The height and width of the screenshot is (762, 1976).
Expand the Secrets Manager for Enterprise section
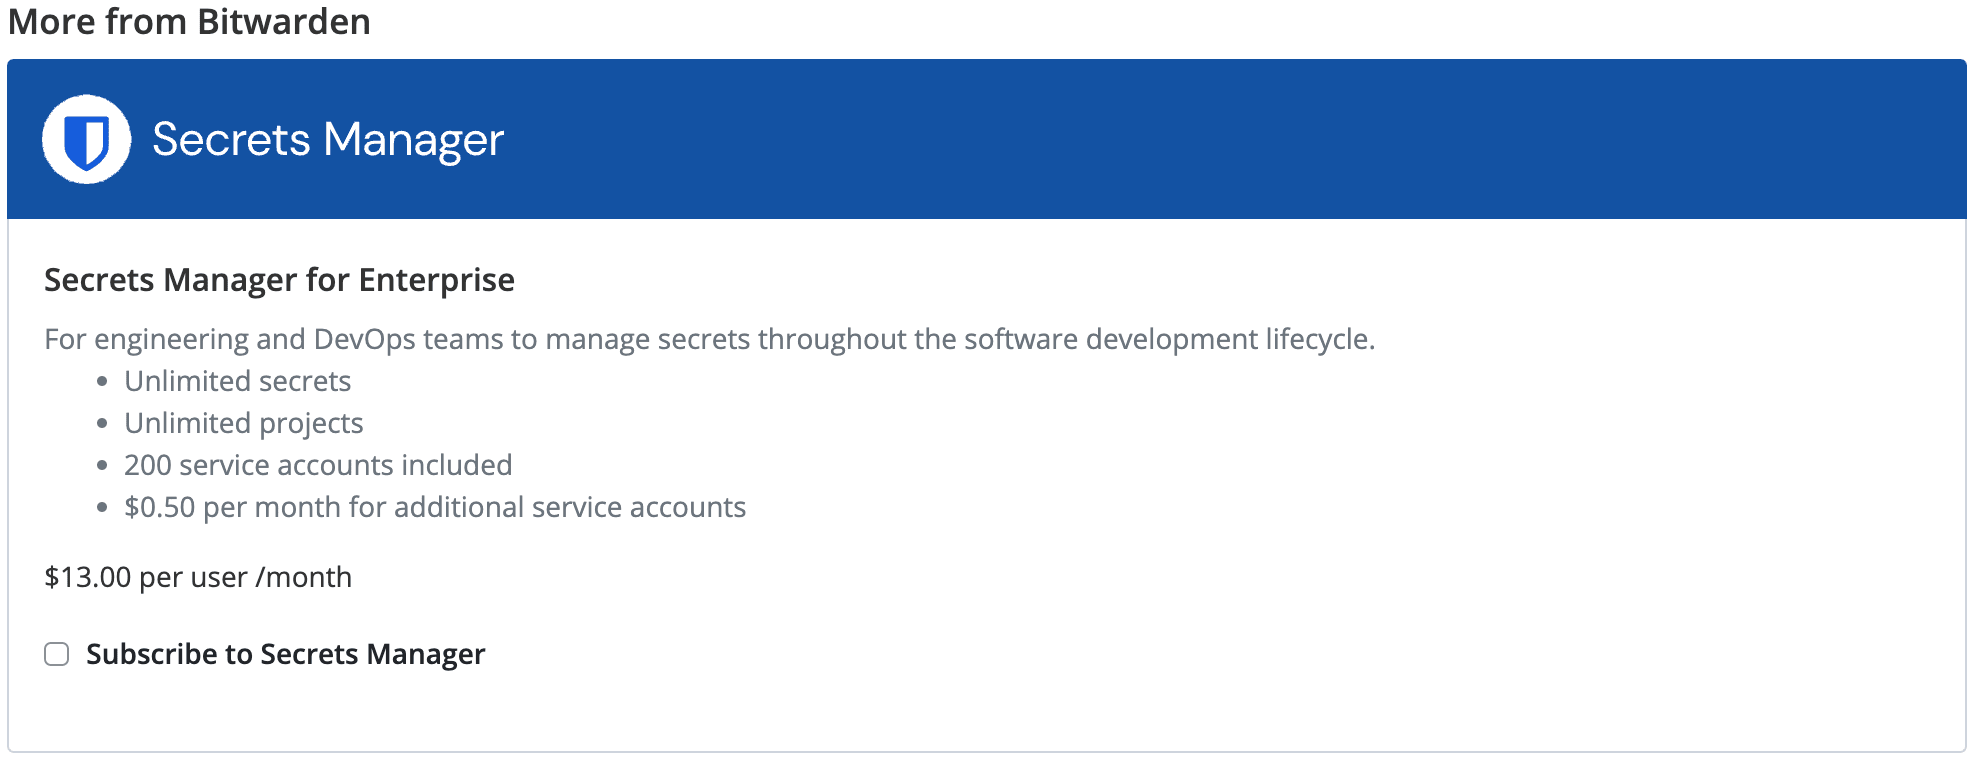tap(279, 280)
